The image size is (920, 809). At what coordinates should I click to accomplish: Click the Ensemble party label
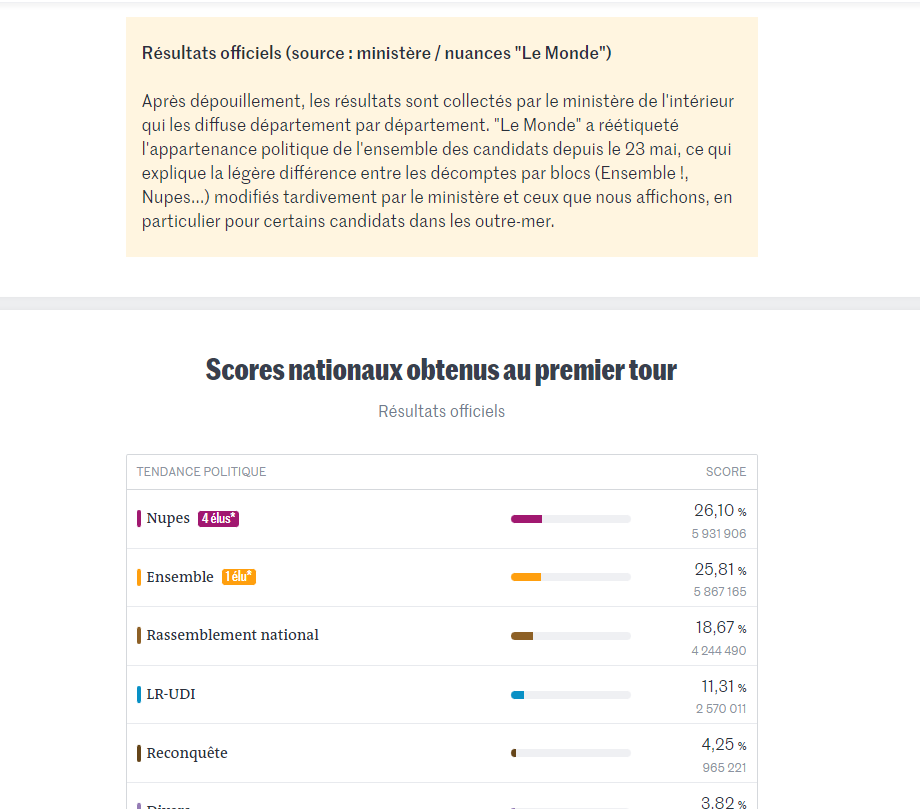tap(180, 577)
